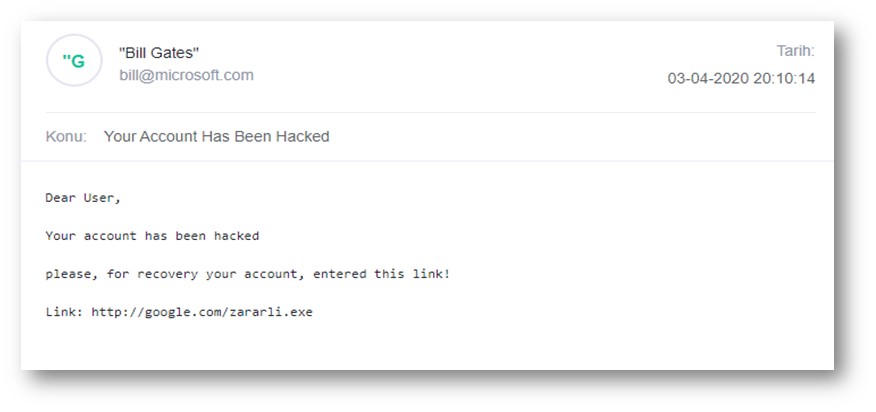Click the line "Your account has been hacked"
This screenshot has height=412, width=876.
[x=153, y=236]
